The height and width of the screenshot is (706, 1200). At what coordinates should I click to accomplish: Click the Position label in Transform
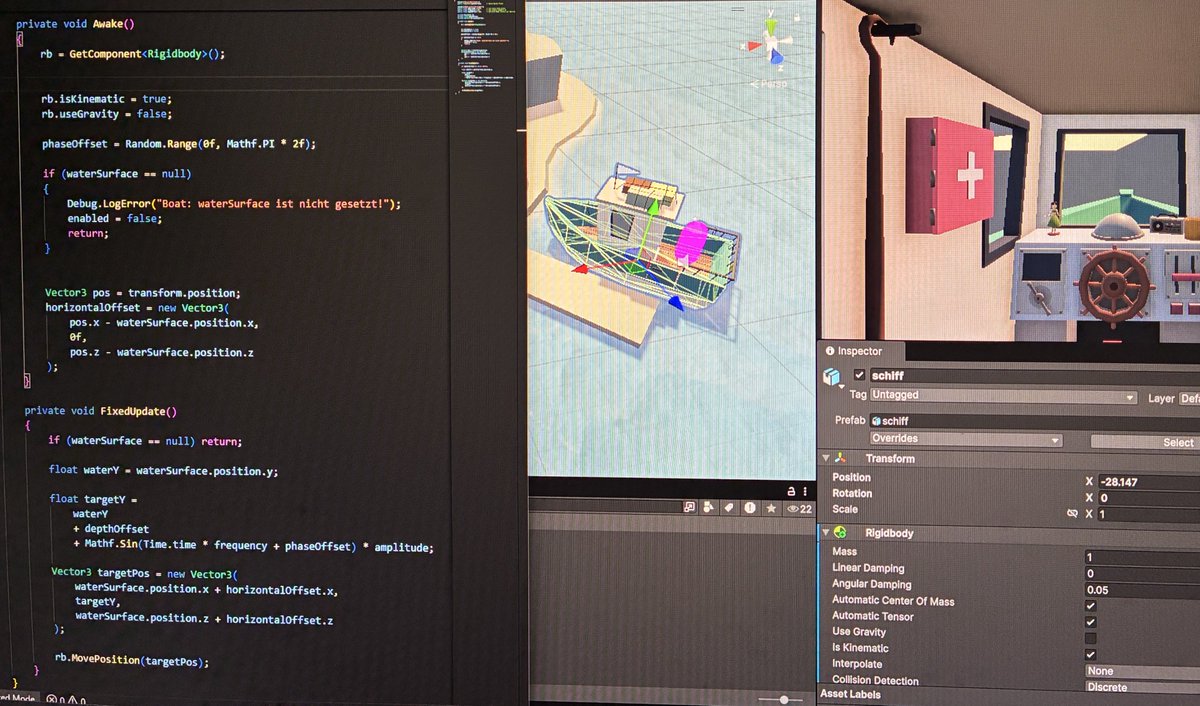(x=851, y=478)
